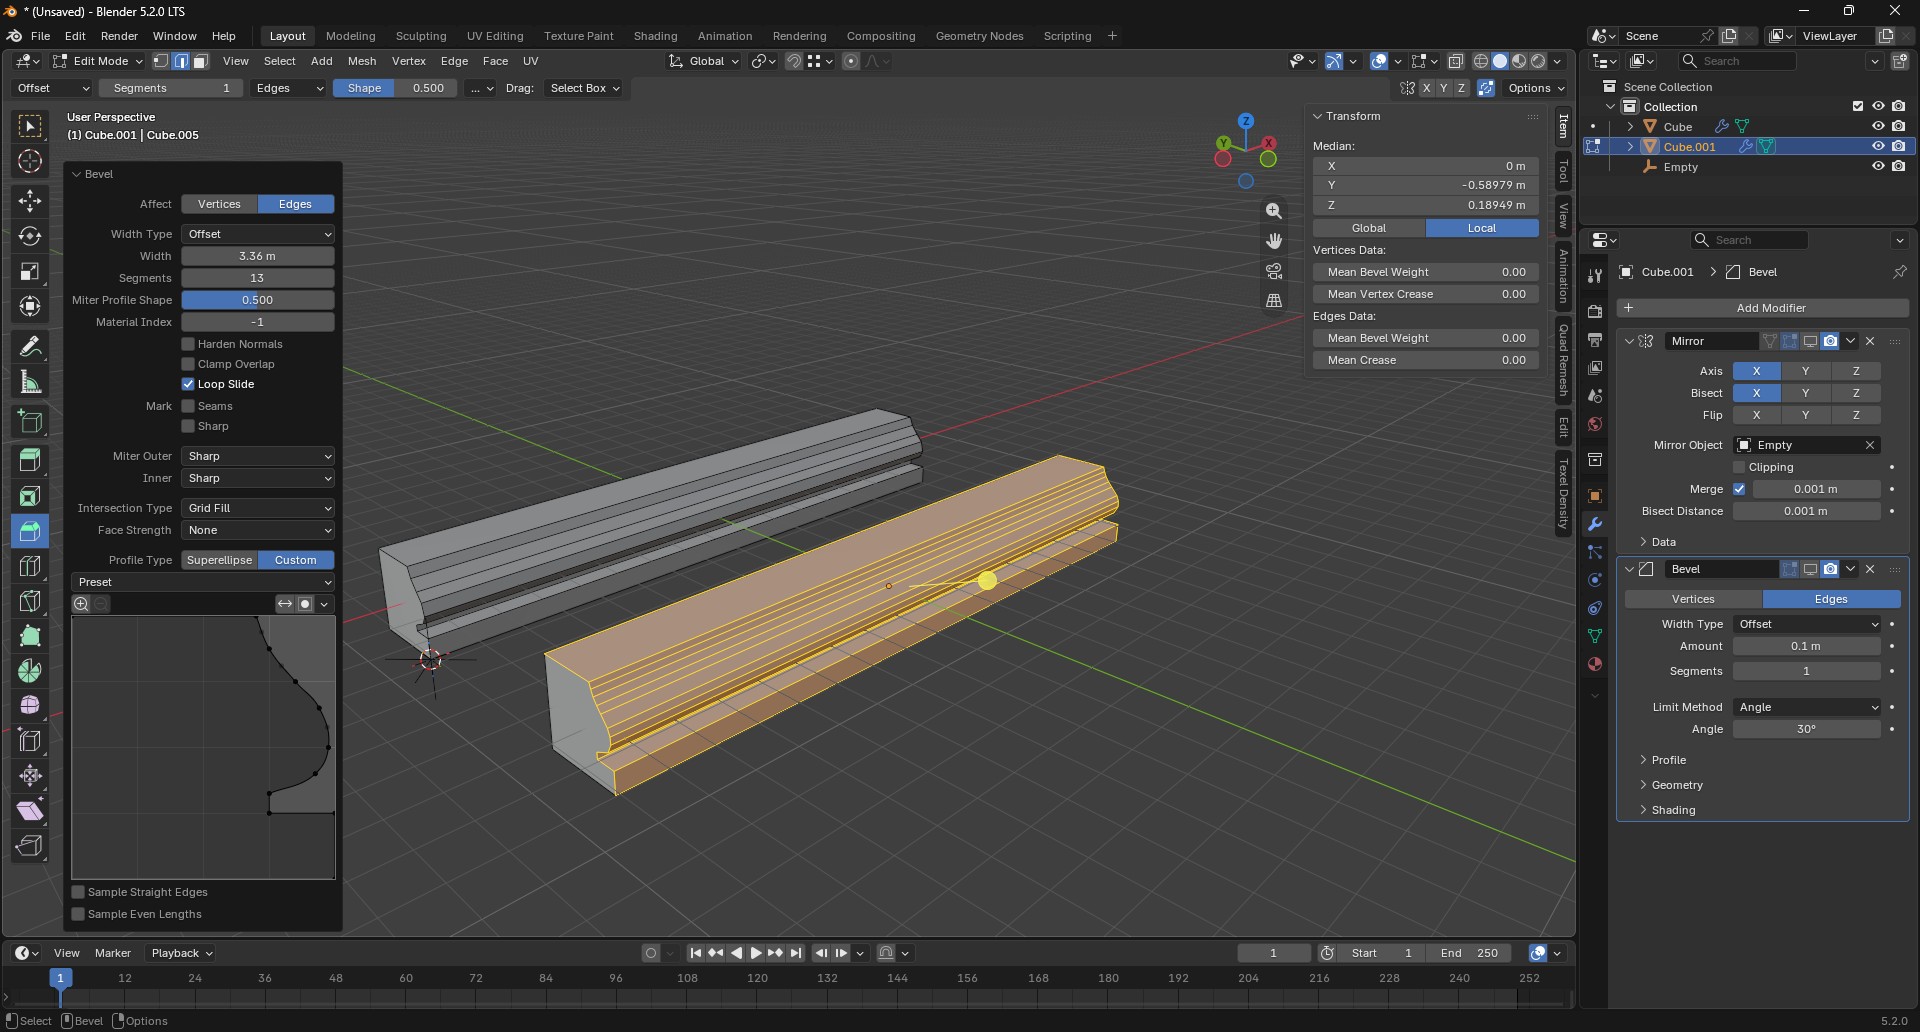Enable Harden Normals checkbox

click(x=188, y=344)
